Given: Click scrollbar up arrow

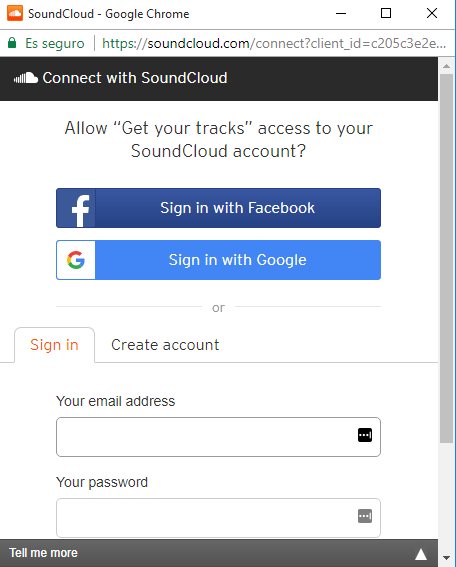Looking at the screenshot, I should (447, 66).
